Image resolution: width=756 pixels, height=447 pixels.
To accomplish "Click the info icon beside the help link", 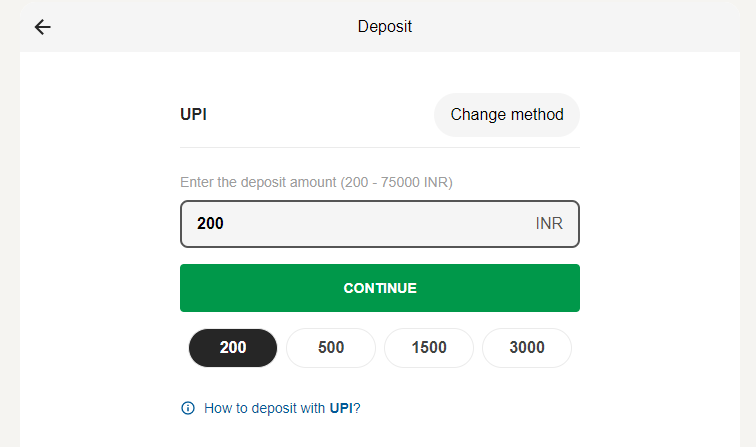I will tap(187, 408).
